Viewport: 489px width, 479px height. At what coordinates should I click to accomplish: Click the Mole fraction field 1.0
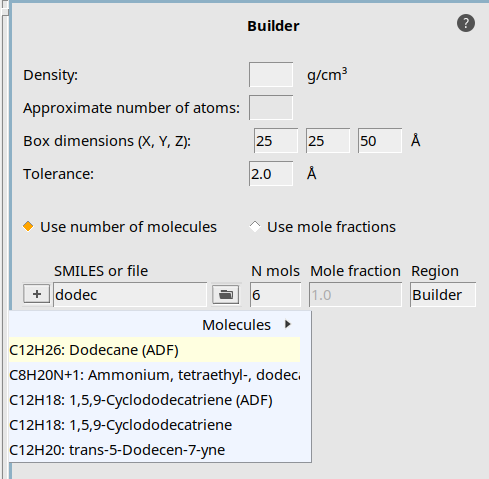coord(355,295)
